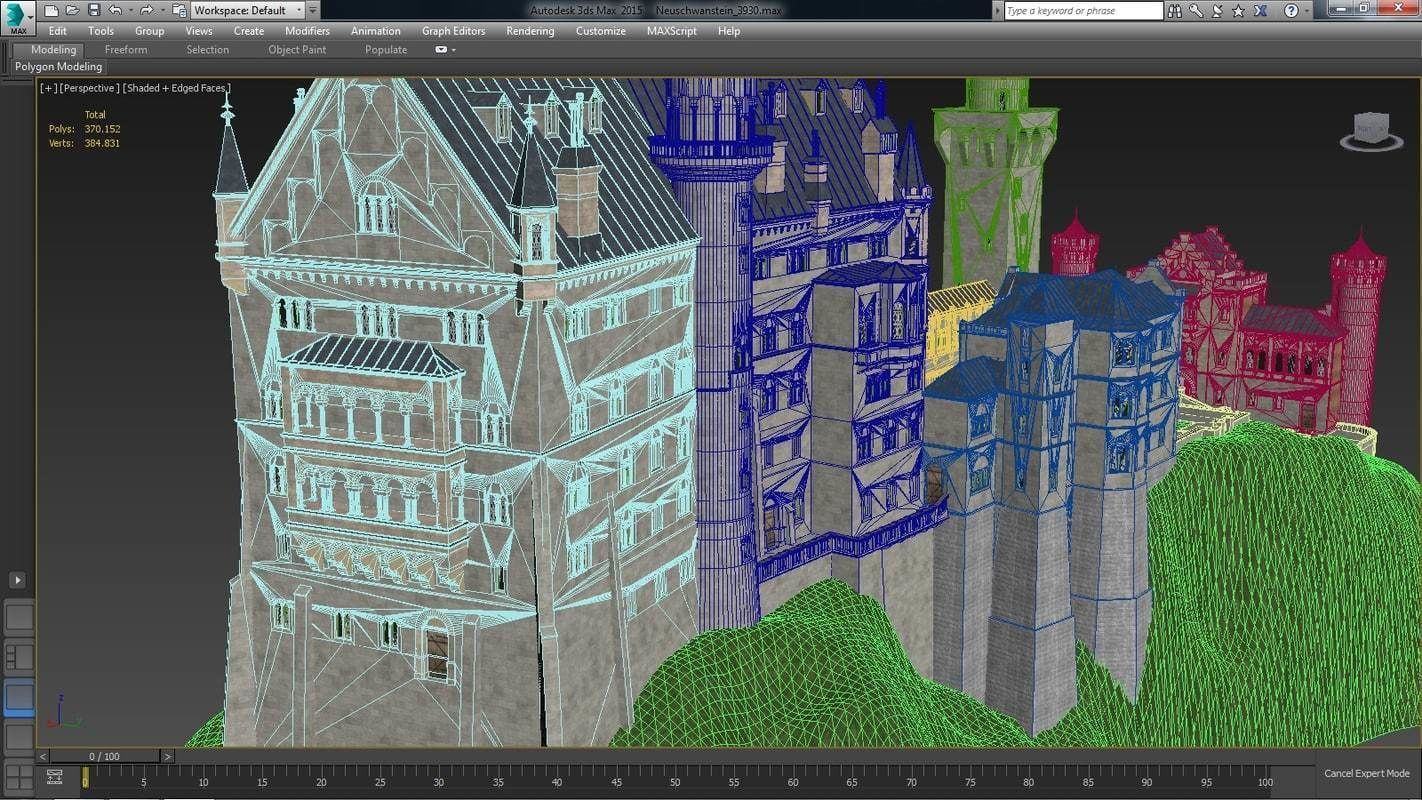Expand the InfoCenter arrow left of search box

point(997,10)
